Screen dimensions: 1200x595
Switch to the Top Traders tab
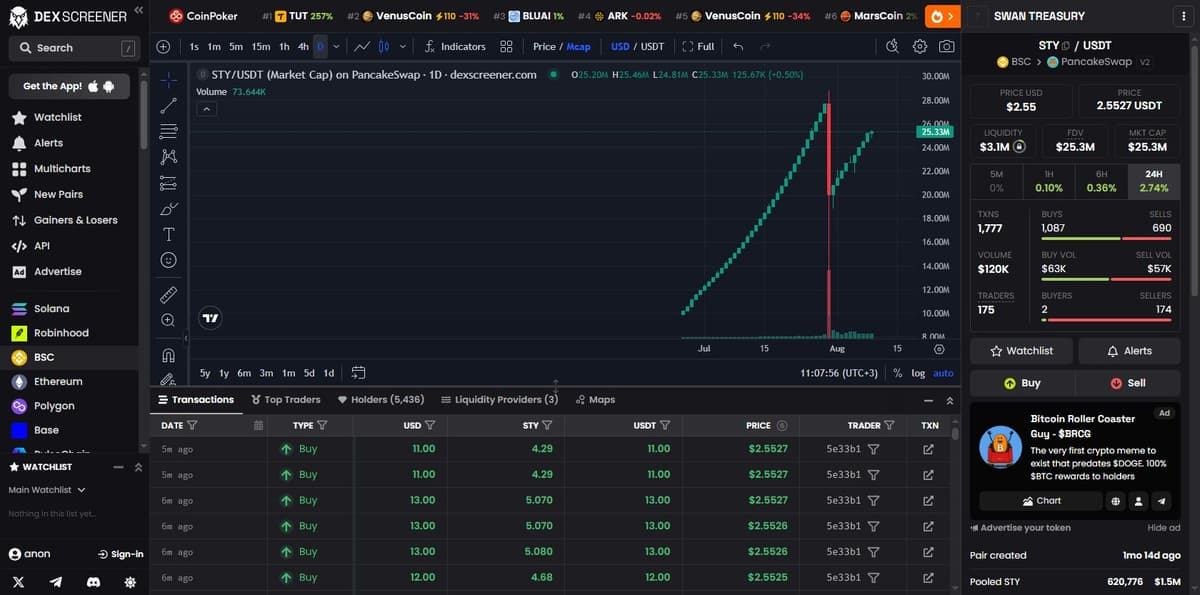click(x=286, y=399)
